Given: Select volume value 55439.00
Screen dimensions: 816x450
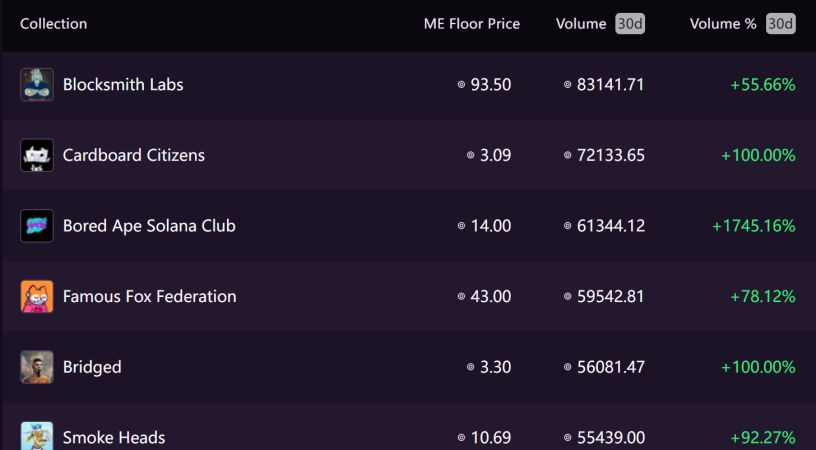Looking at the screenshot, I should [x=610, y=438].
